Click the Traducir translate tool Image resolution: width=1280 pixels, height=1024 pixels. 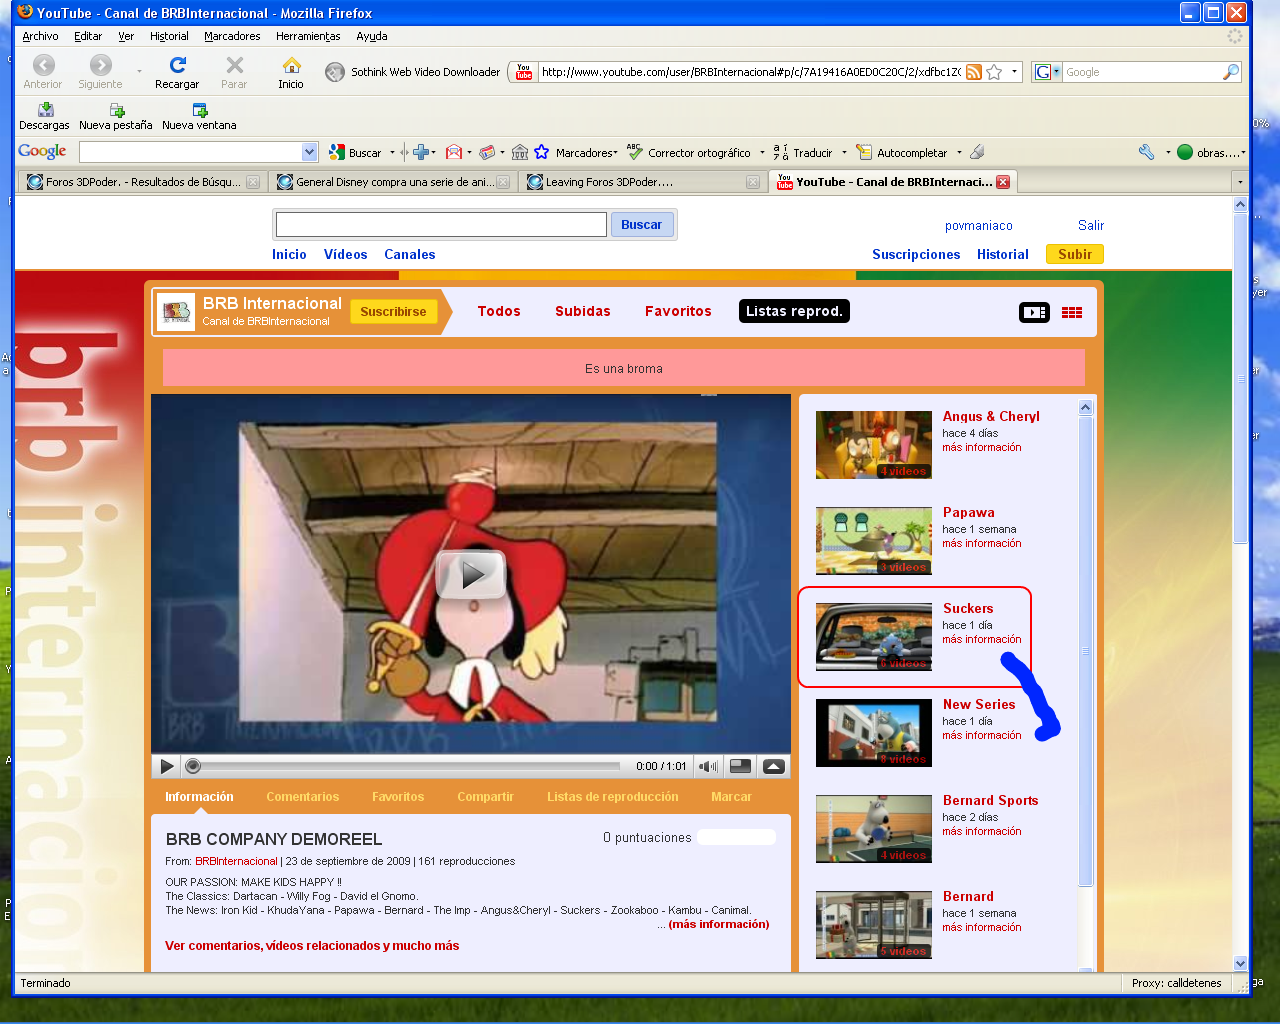pos(802,152)
